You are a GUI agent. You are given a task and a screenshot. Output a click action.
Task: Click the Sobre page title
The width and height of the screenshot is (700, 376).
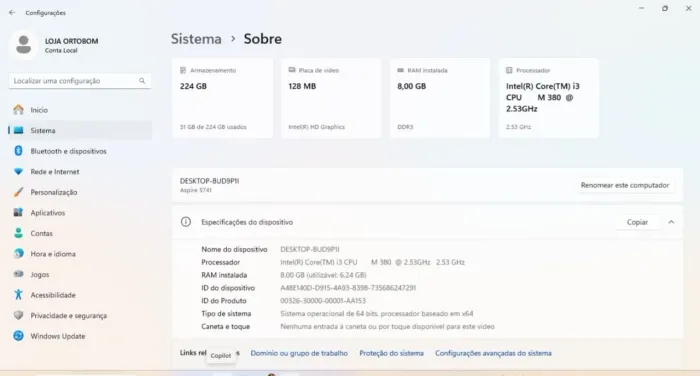pos(262,39)
